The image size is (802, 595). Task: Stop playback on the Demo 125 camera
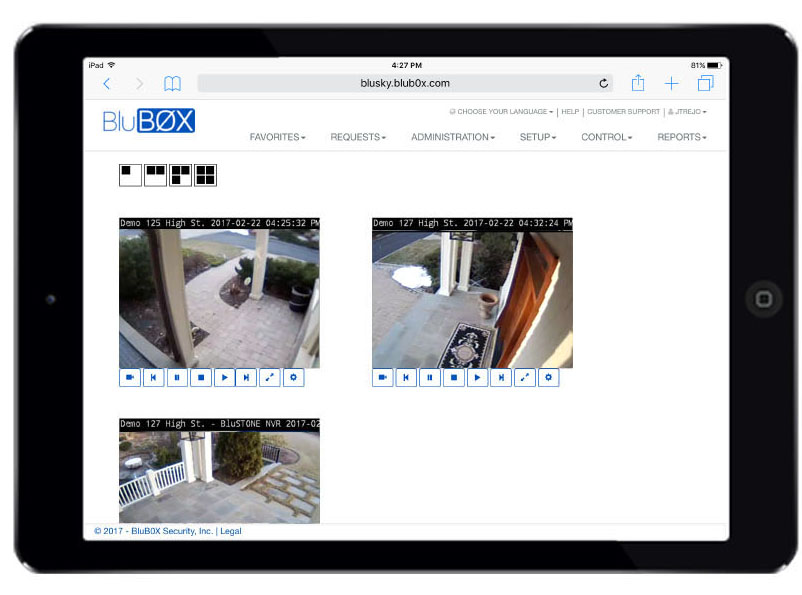(x=201, y=377)
